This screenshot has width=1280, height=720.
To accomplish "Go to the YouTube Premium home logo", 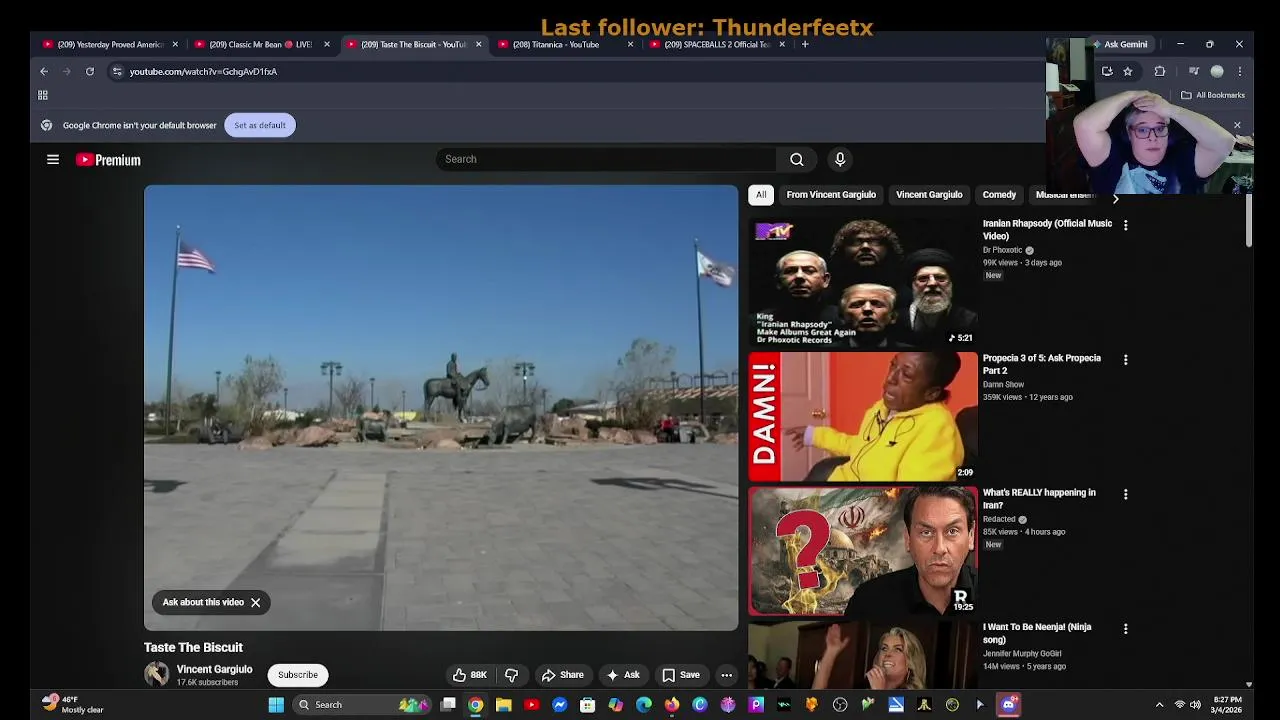I will point(108,160).
